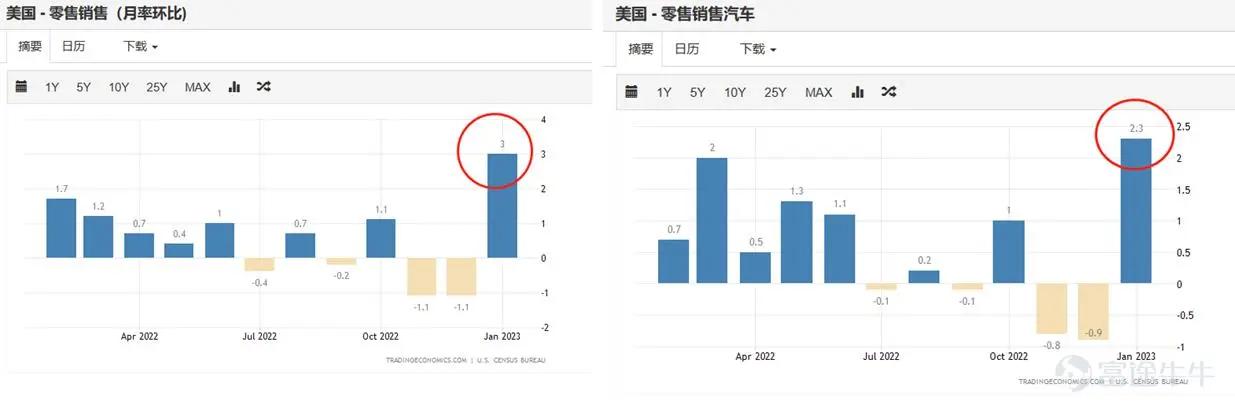Click the 1.7 bar in left chart
1235x410 pixels.
click(61, 228)
